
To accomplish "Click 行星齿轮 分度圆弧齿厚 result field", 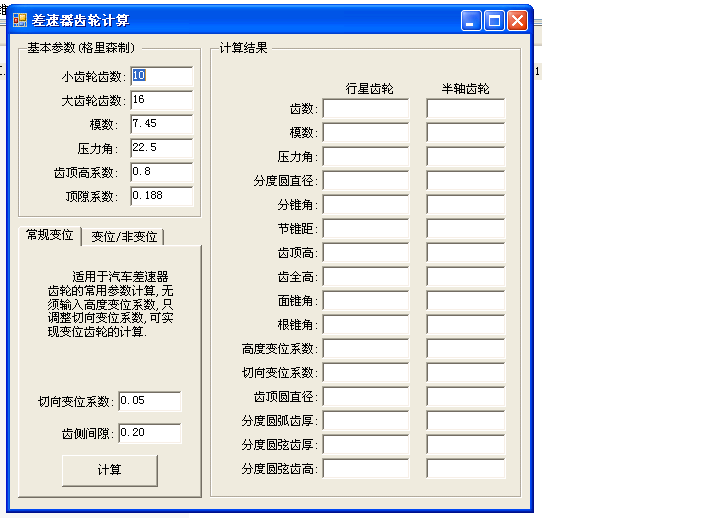I will (366, 421).
